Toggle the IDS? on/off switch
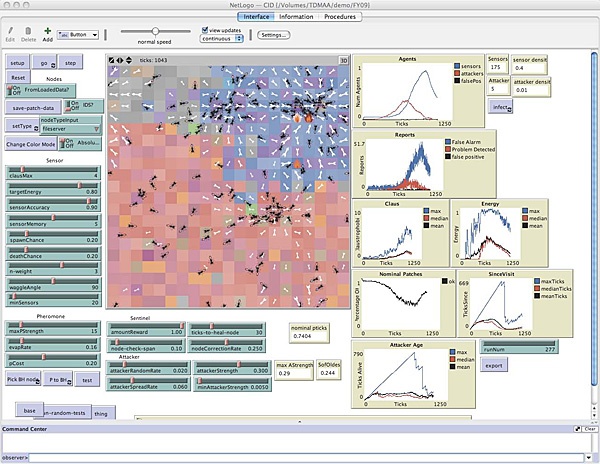The width and height of the screenshot is (600, 464). click(x=74, y=105)
